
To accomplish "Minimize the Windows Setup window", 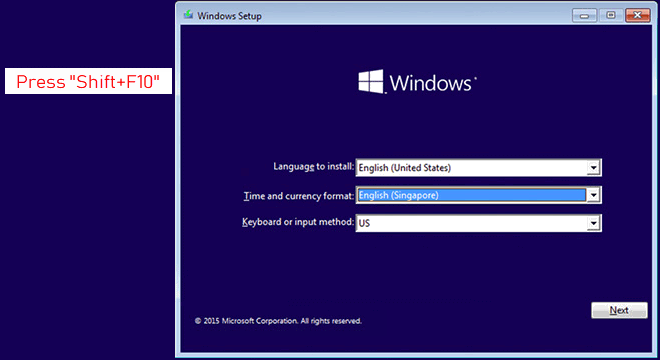I will [x=584, y=16].
